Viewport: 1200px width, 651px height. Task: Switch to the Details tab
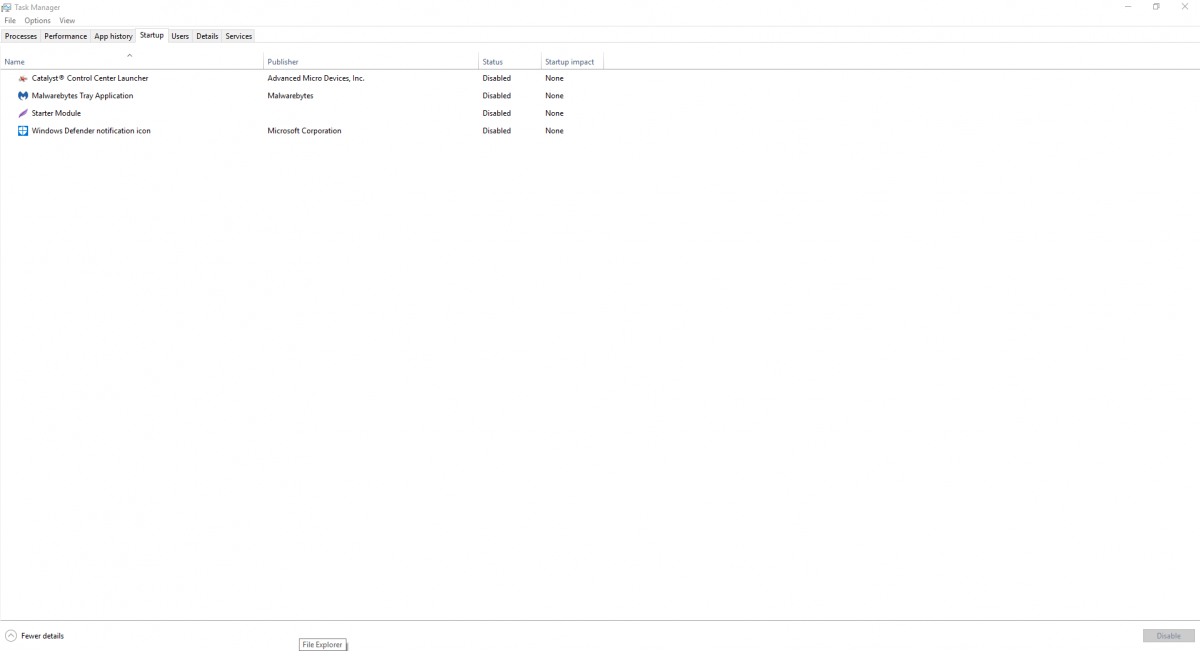(207, 36)
